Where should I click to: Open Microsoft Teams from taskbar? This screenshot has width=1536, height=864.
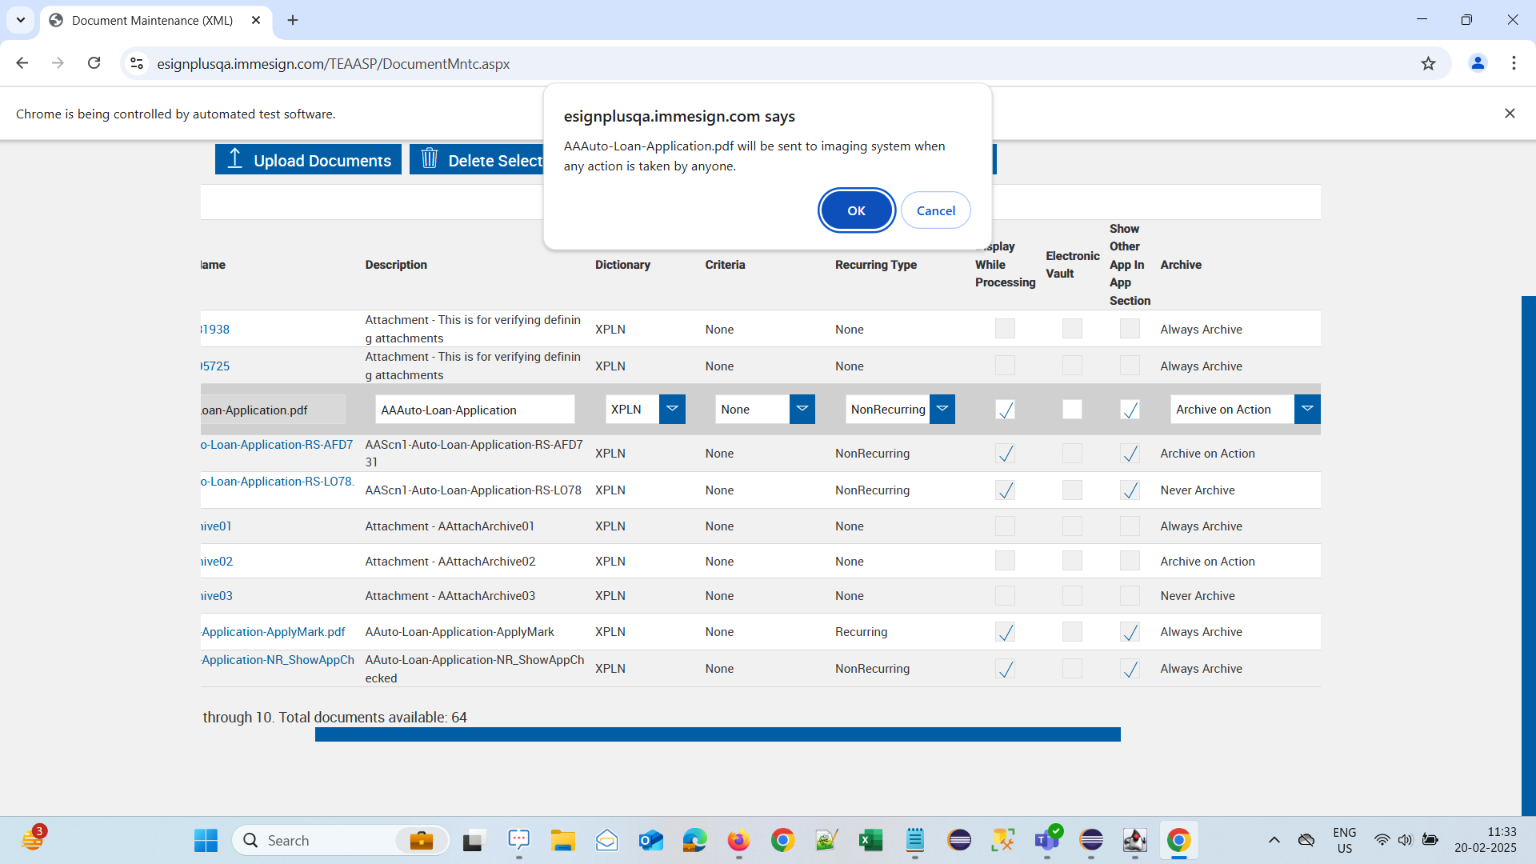(x=1047, y=841)
